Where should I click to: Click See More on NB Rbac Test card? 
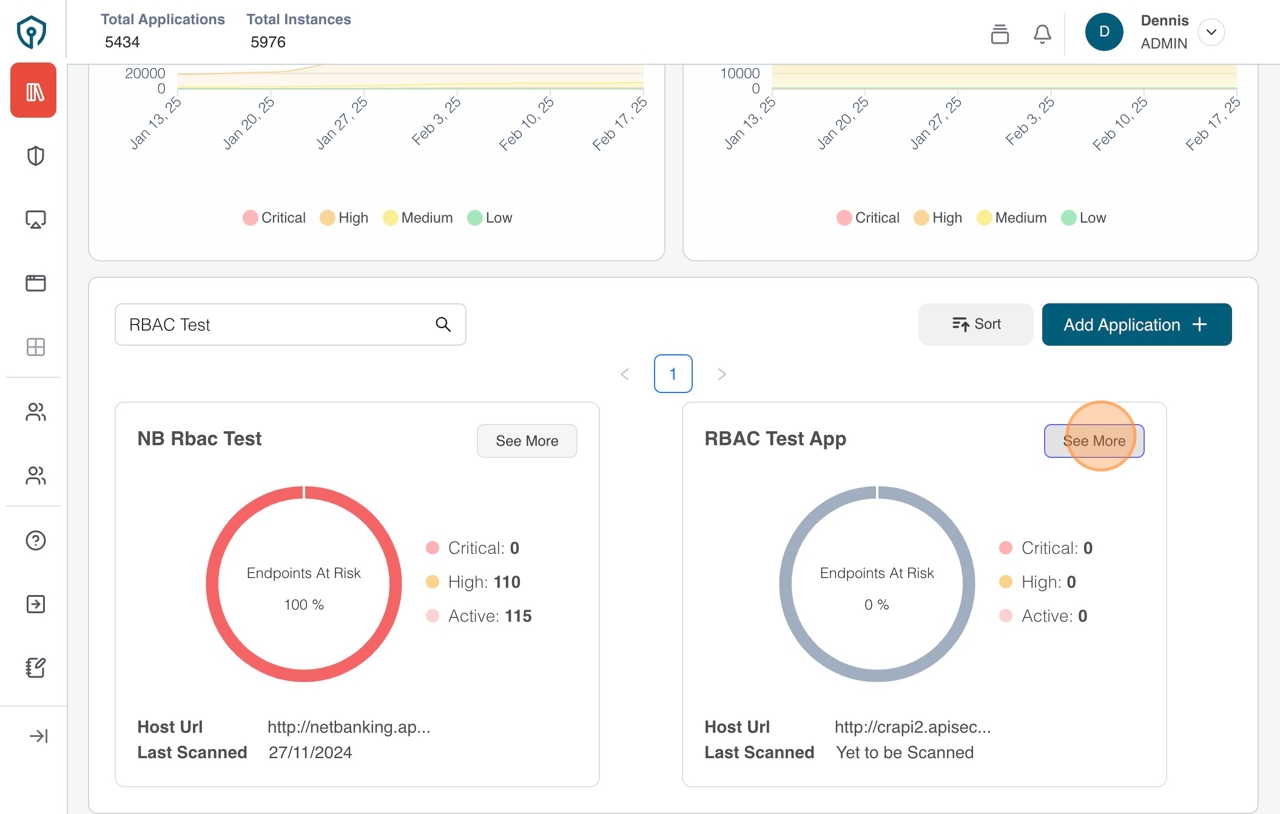point(527,441)
